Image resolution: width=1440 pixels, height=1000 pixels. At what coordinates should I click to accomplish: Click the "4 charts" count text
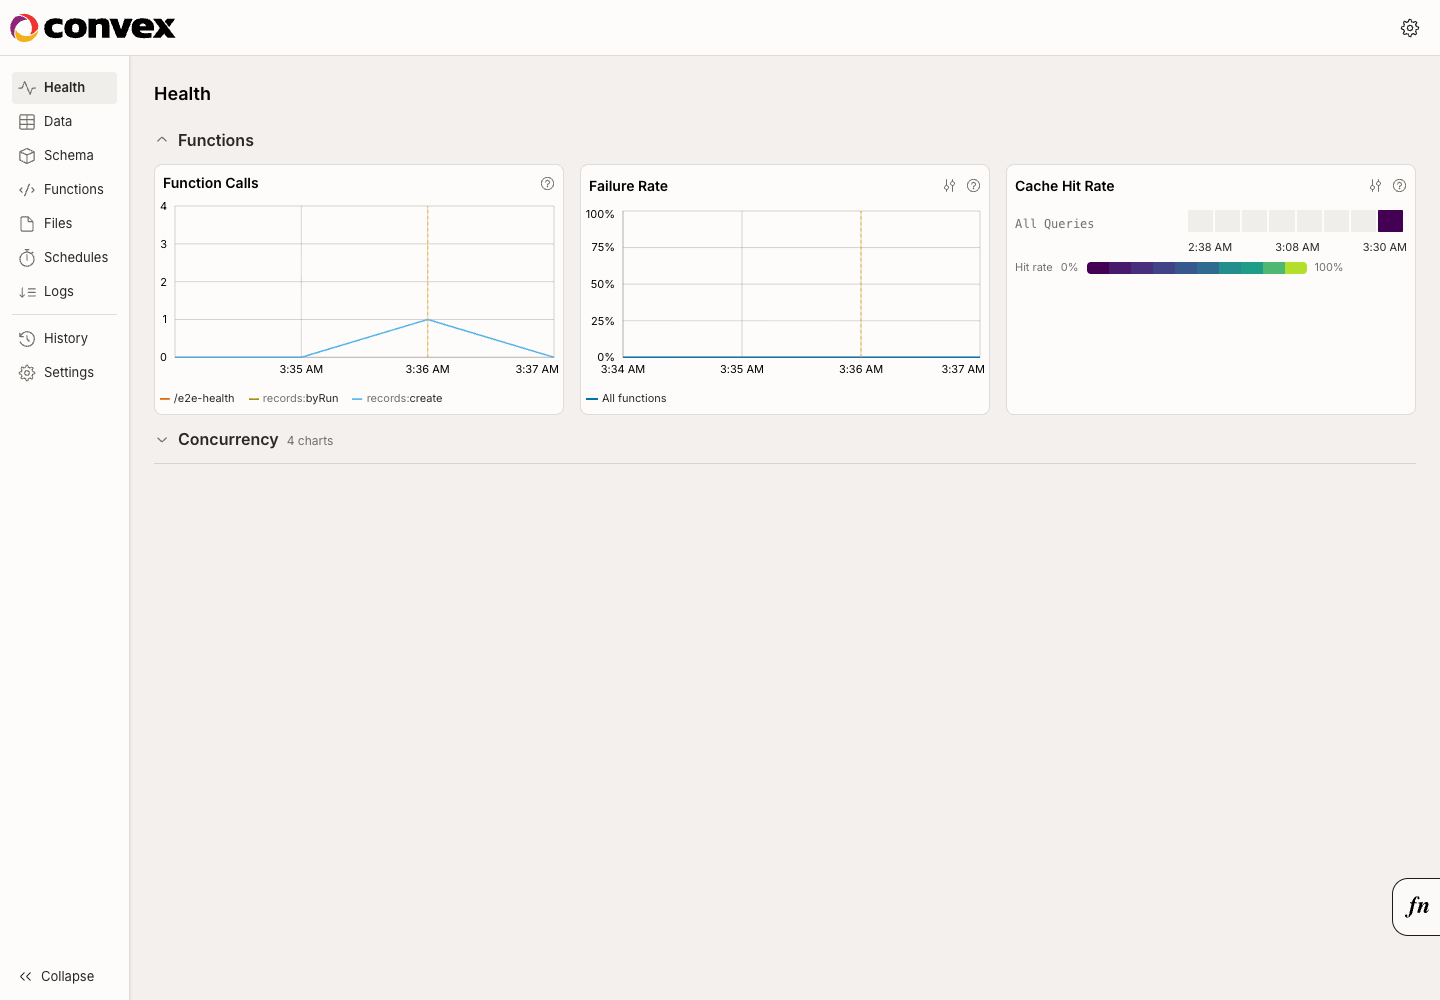(310, 441)
